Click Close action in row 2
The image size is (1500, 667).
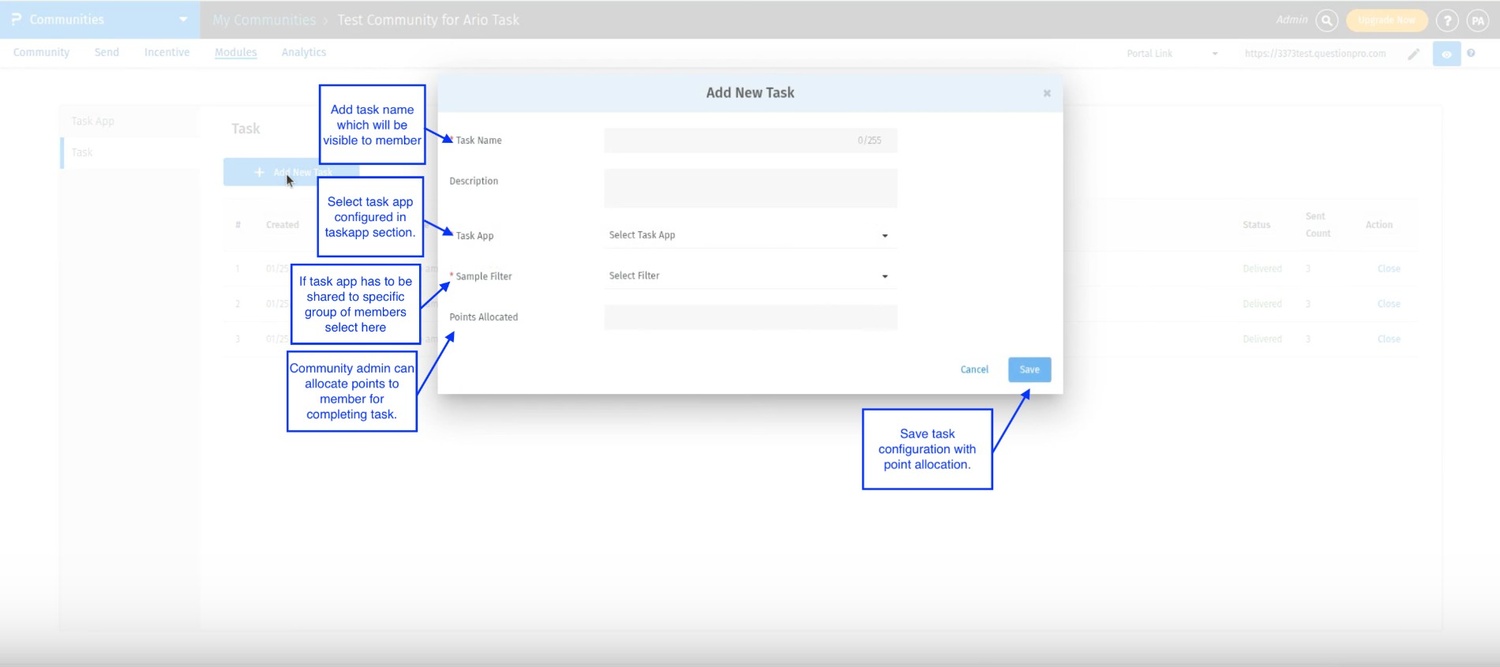click(x=1389, y=304)
